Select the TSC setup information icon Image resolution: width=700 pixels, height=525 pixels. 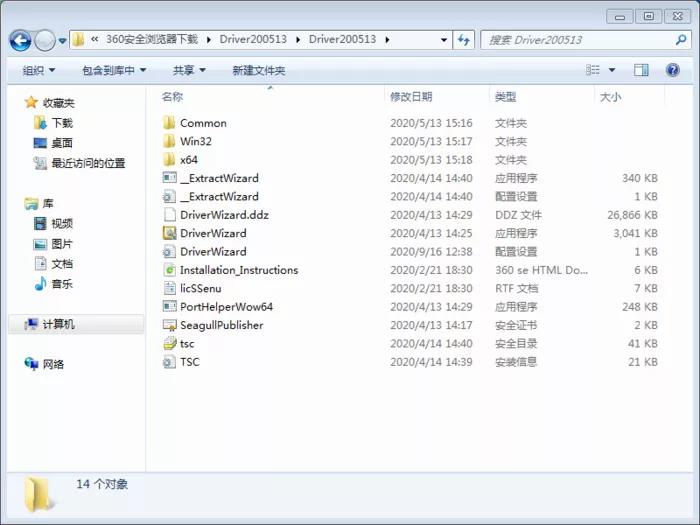click(169, 362)
